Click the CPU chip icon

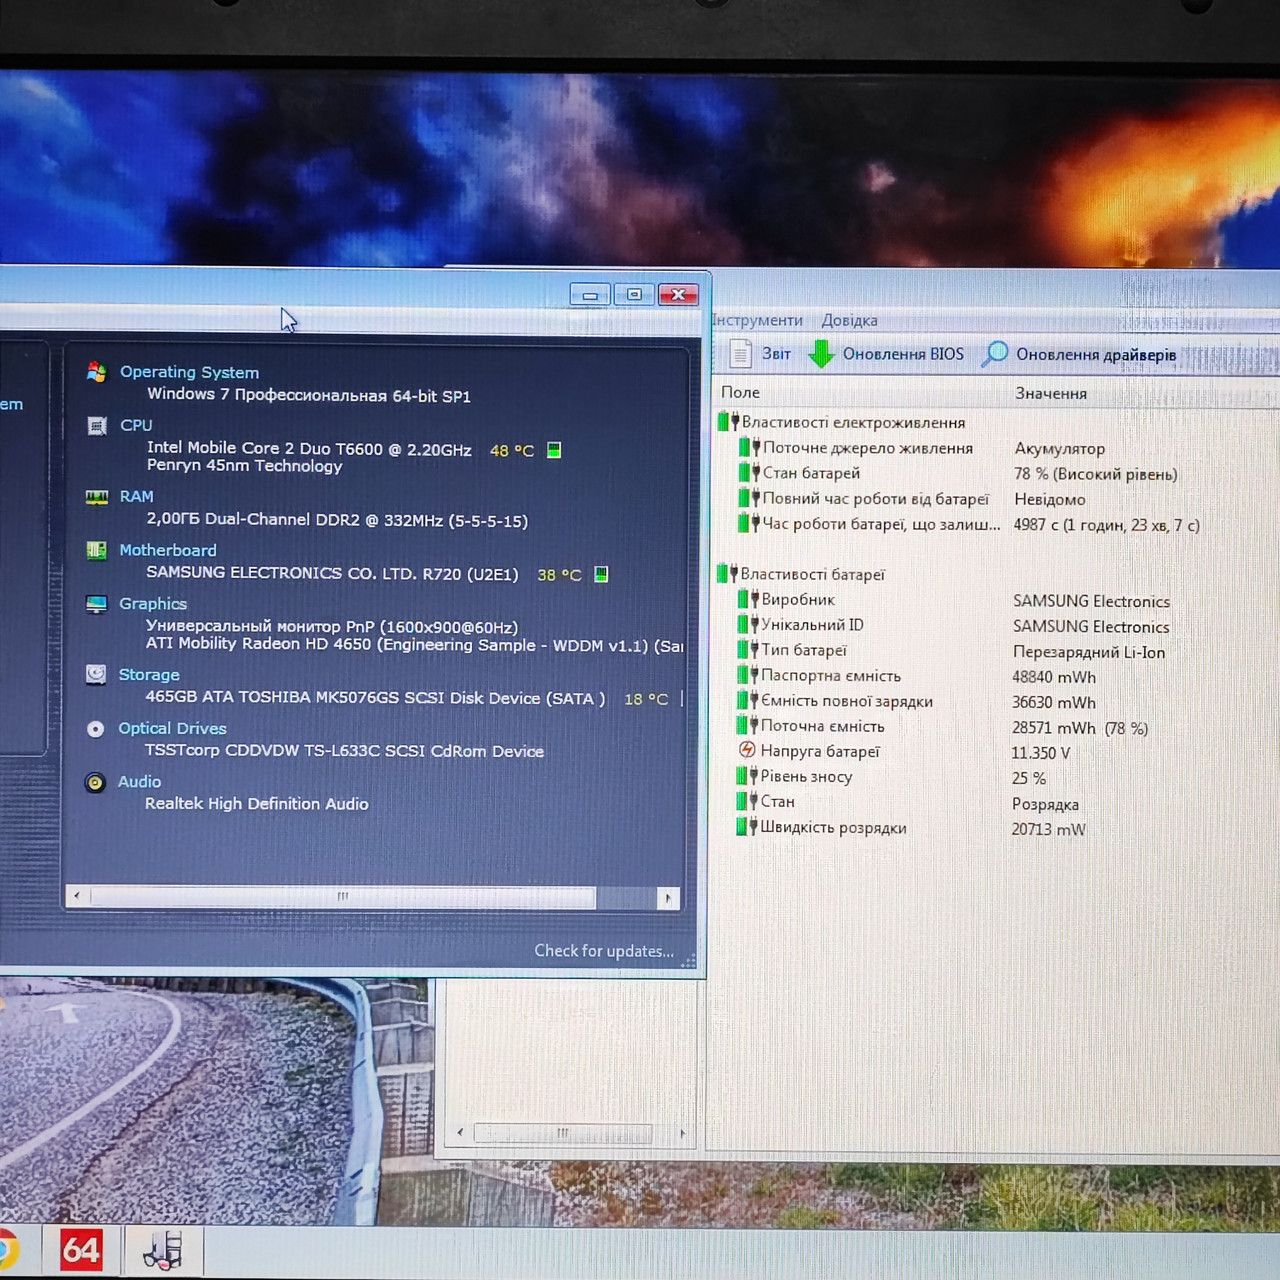[97, 426]
